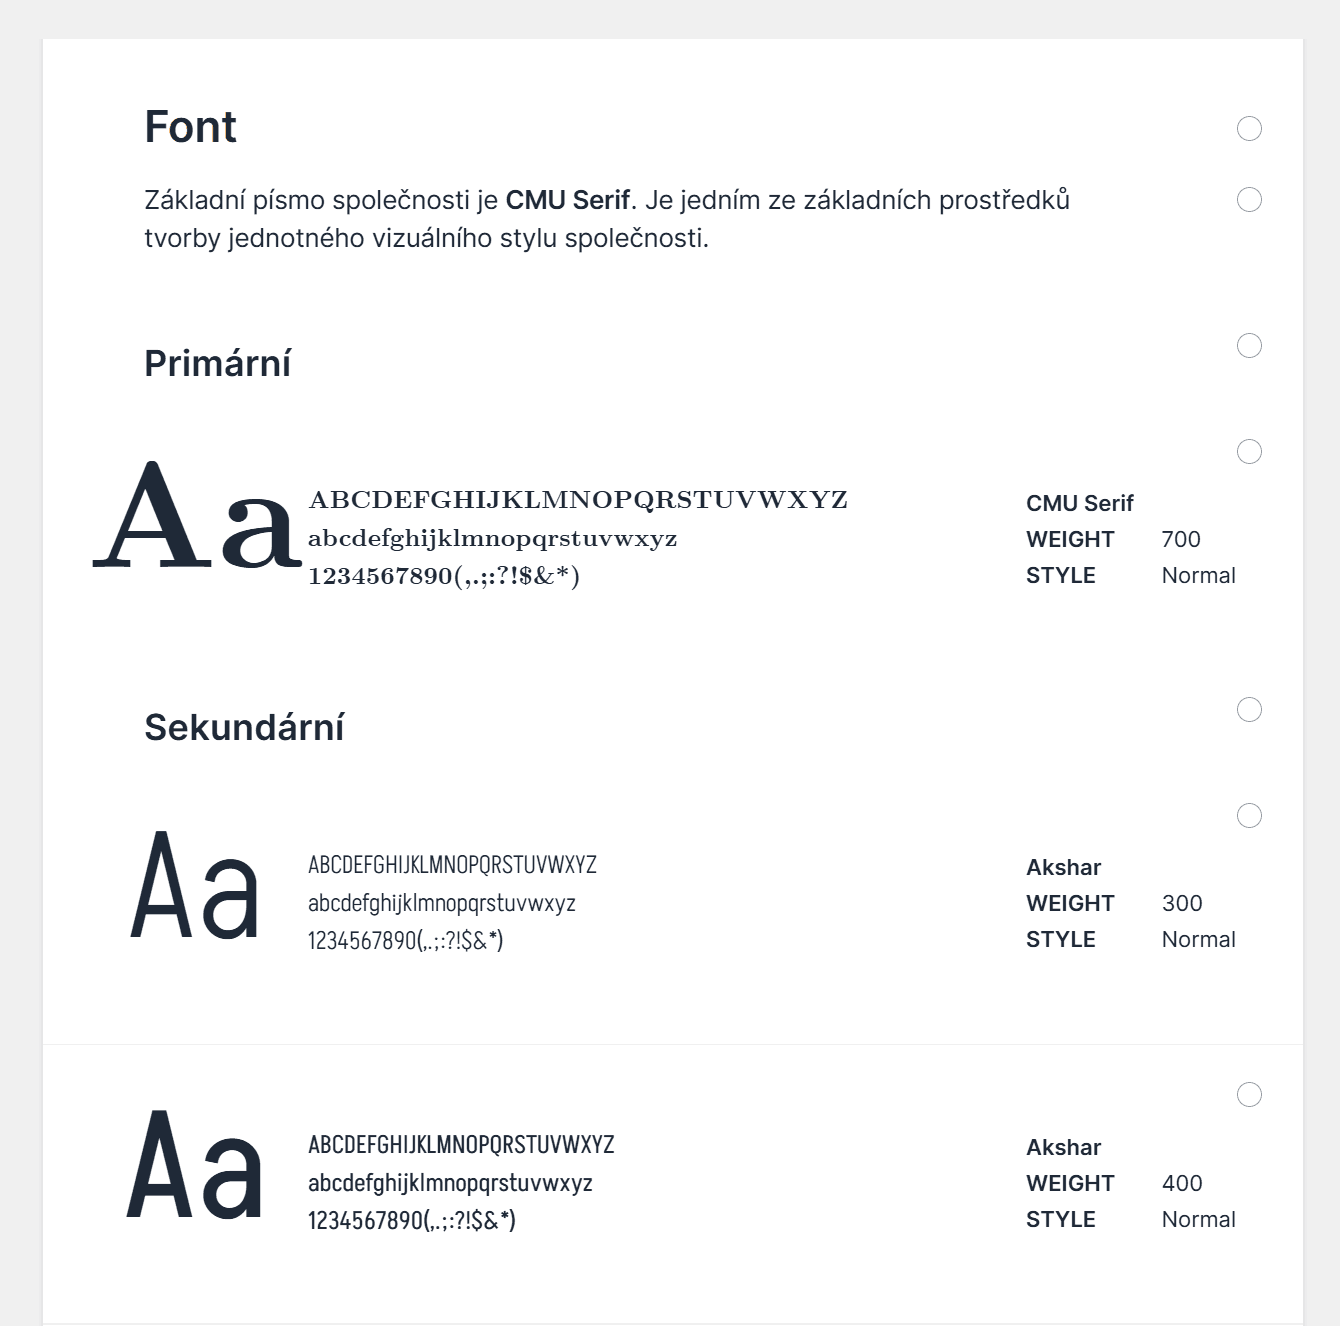Toggle the circle beside the Sekundární heading
The image size is (1340, 1326).
[1249, 709]
